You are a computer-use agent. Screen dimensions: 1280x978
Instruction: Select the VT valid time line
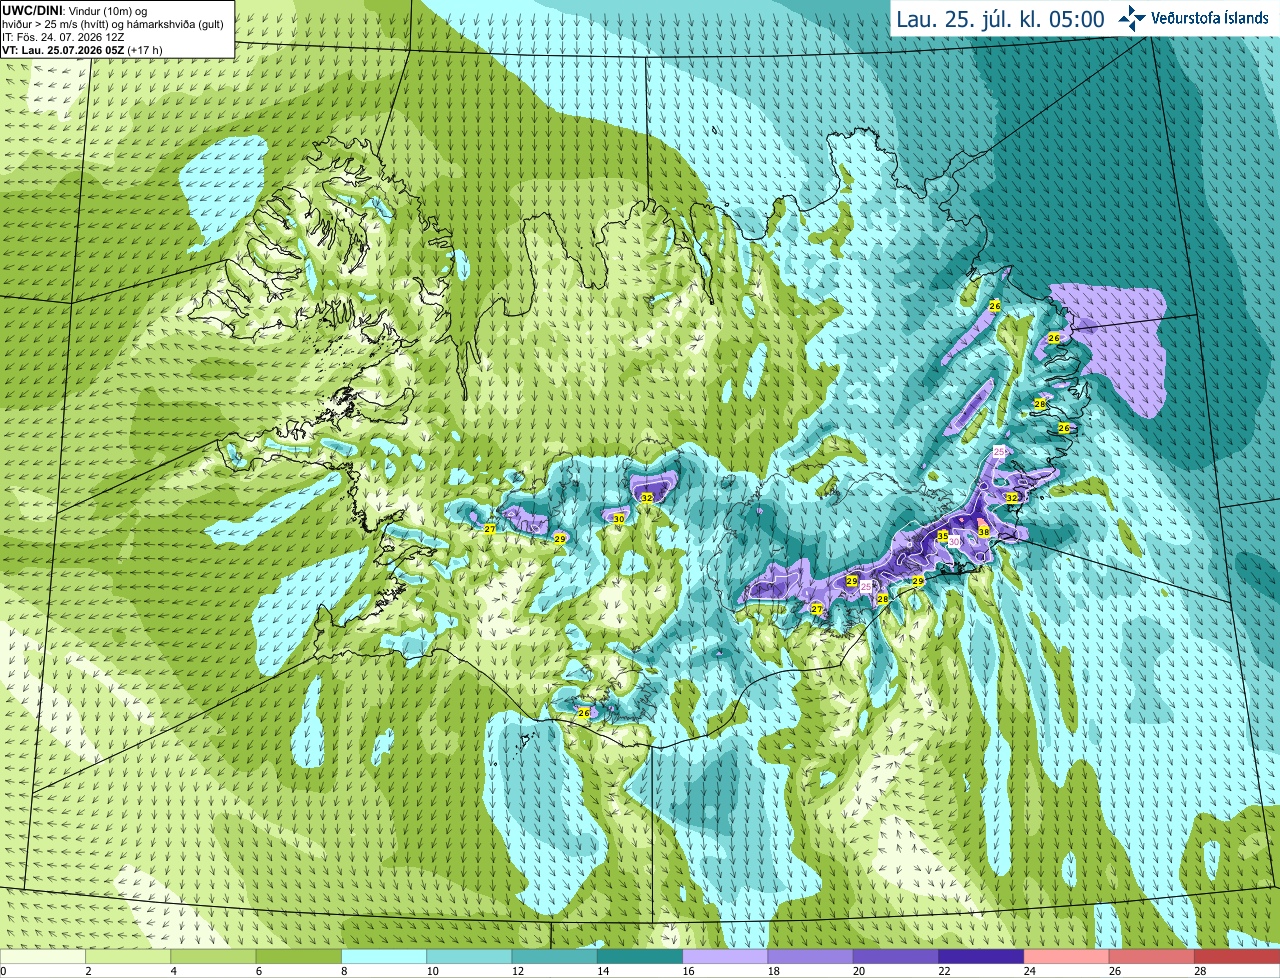pyautogui.click(x=82, y=50)
